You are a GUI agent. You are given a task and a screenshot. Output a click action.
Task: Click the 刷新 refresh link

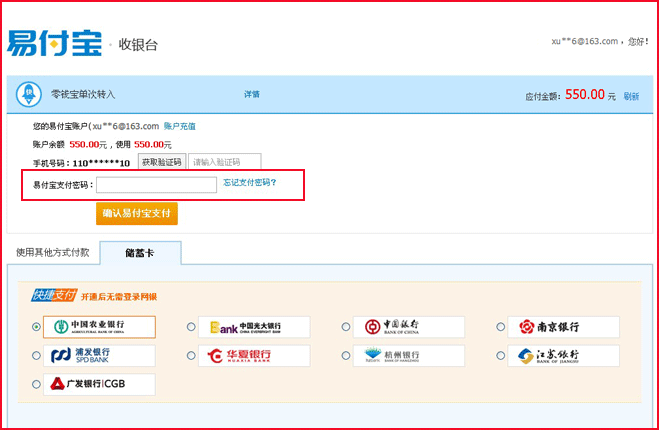(631, 96)
